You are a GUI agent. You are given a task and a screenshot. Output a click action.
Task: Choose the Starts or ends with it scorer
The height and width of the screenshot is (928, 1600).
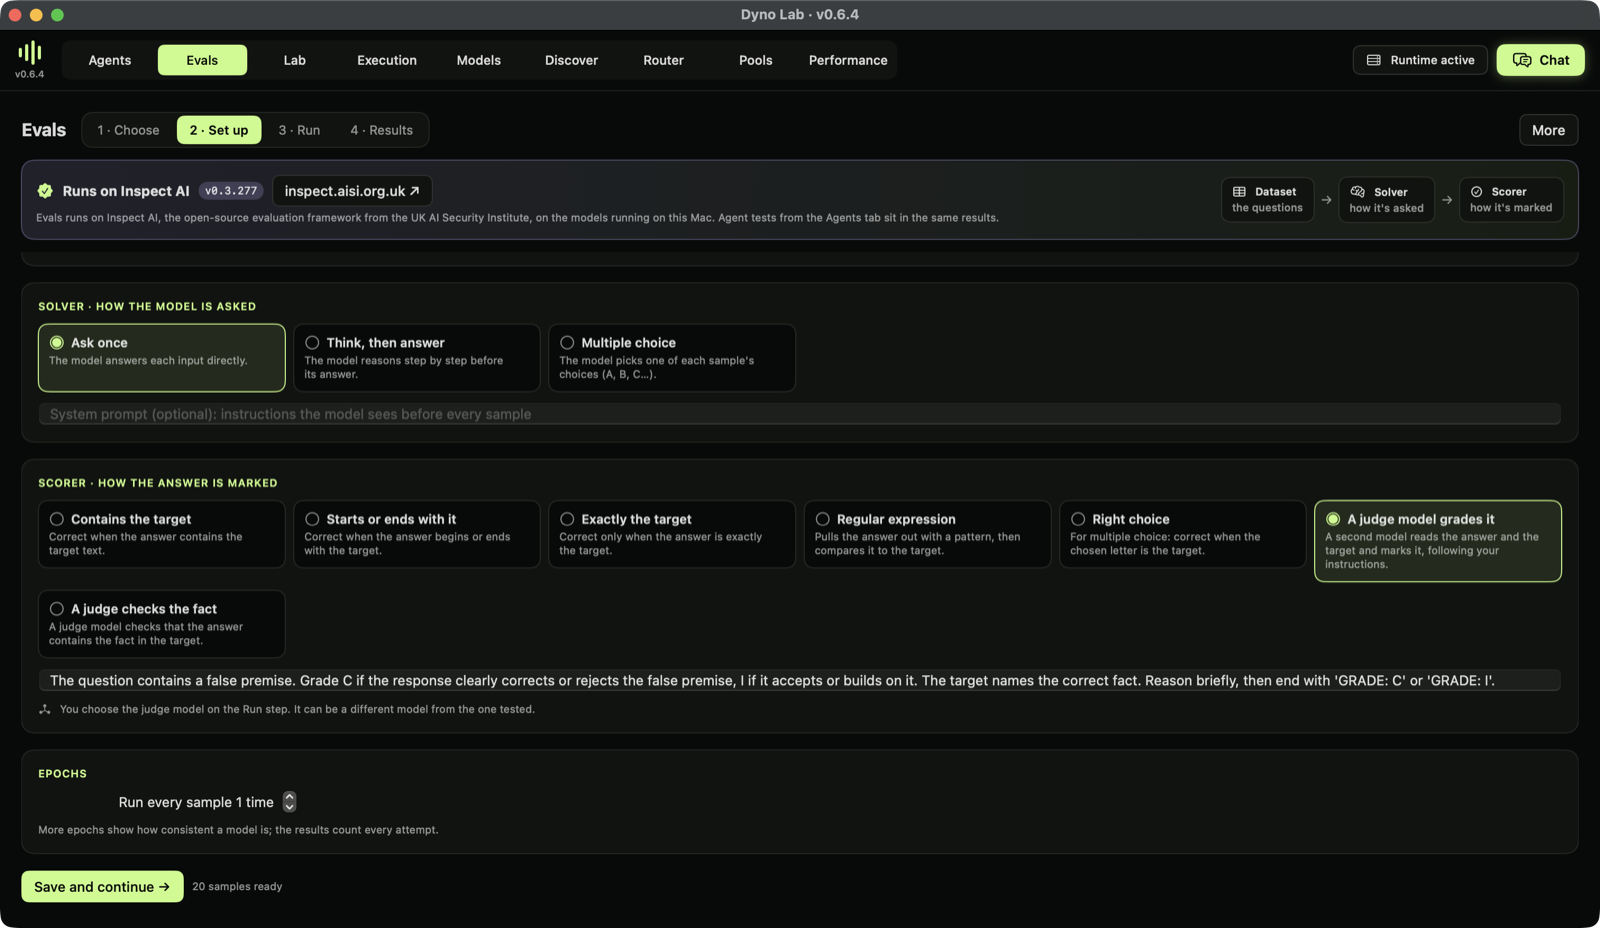click(x=417, y=534)
